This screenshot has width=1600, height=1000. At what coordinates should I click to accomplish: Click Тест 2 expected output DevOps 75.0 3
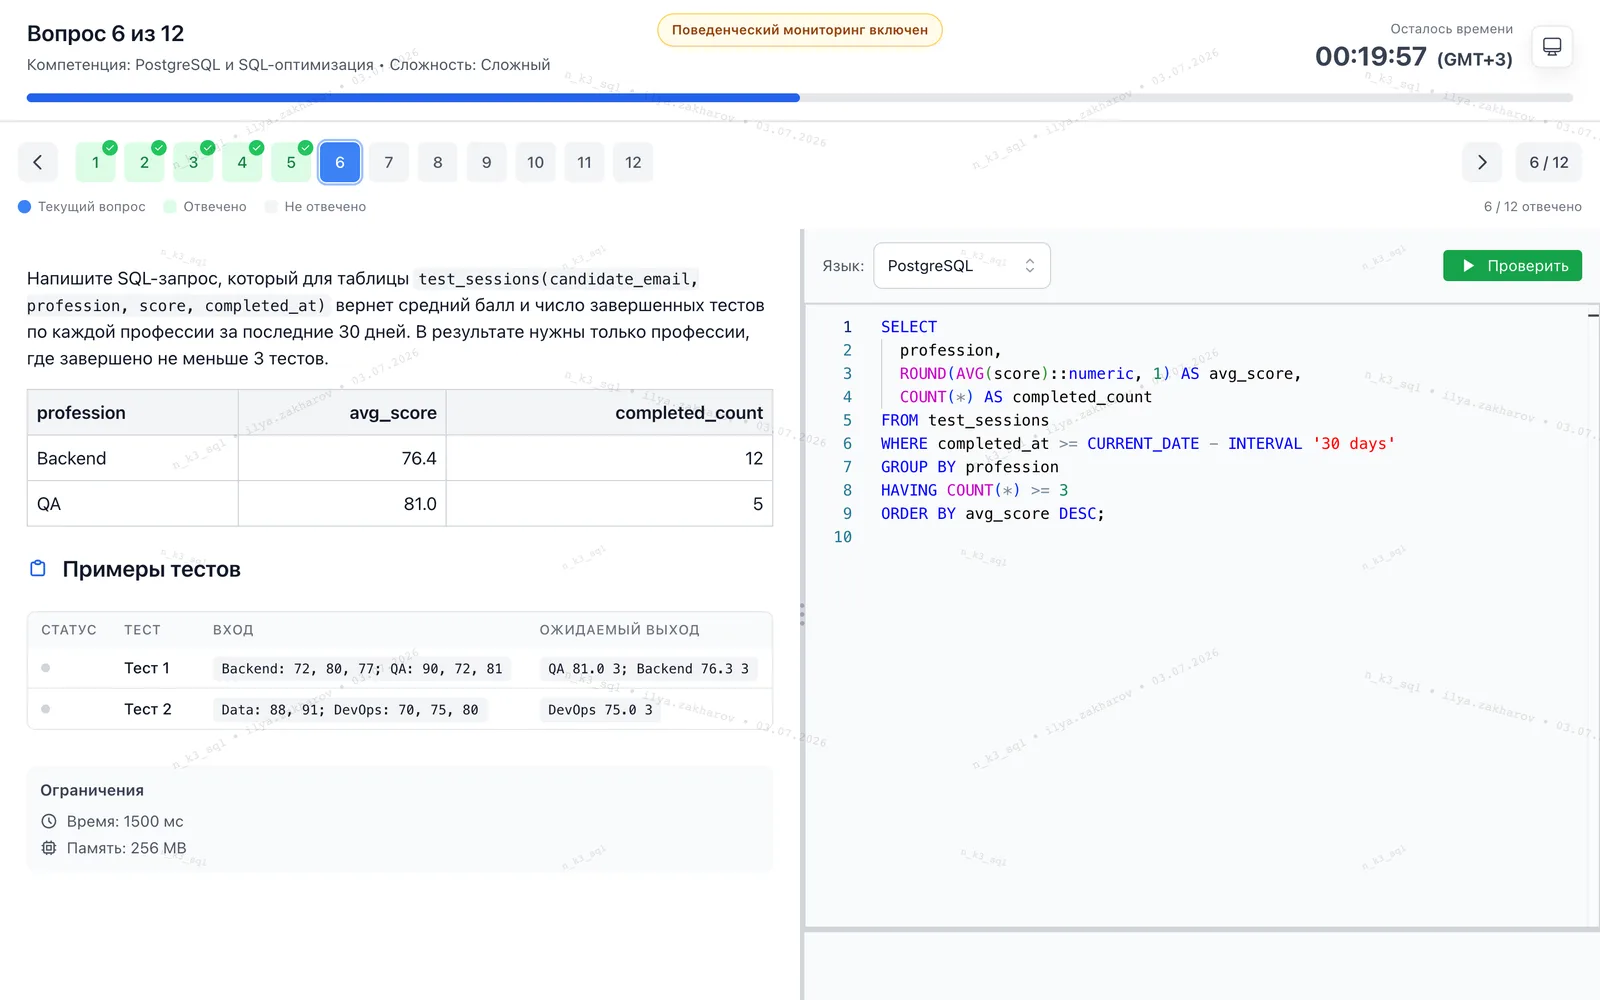tap(600, 709)
